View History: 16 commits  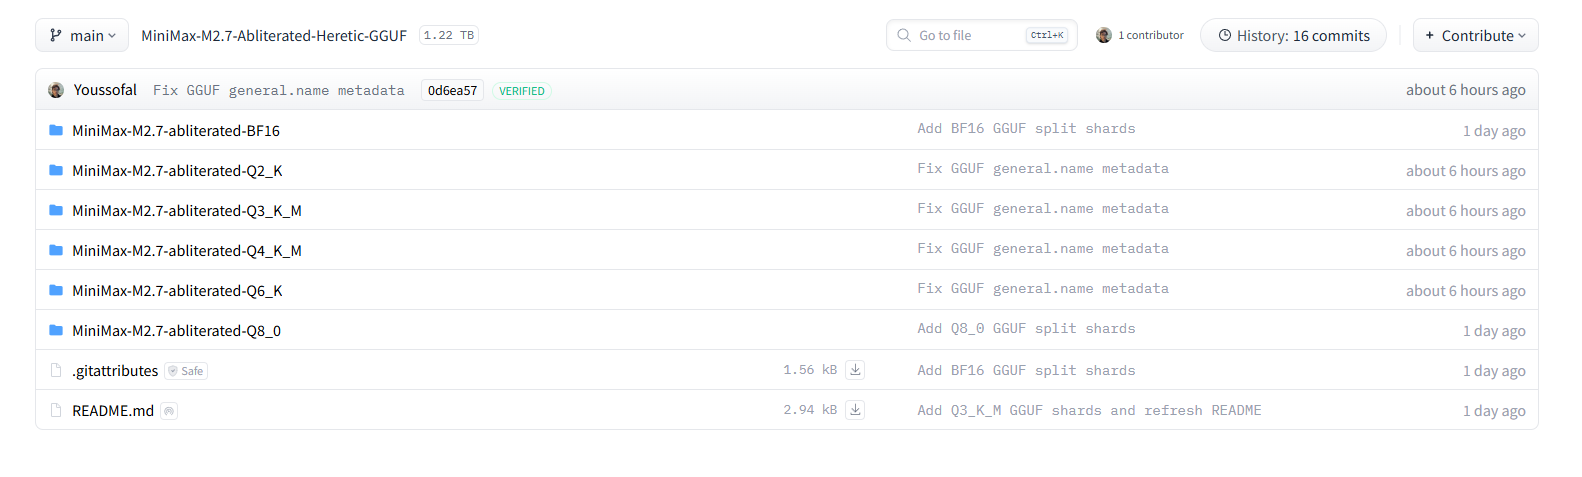click(x=1293, y=35)
